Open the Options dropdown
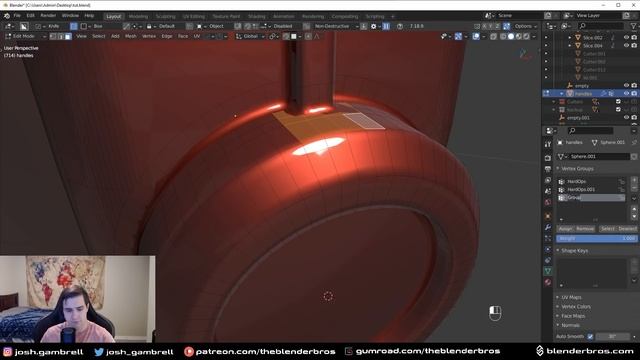 [525, 26]
